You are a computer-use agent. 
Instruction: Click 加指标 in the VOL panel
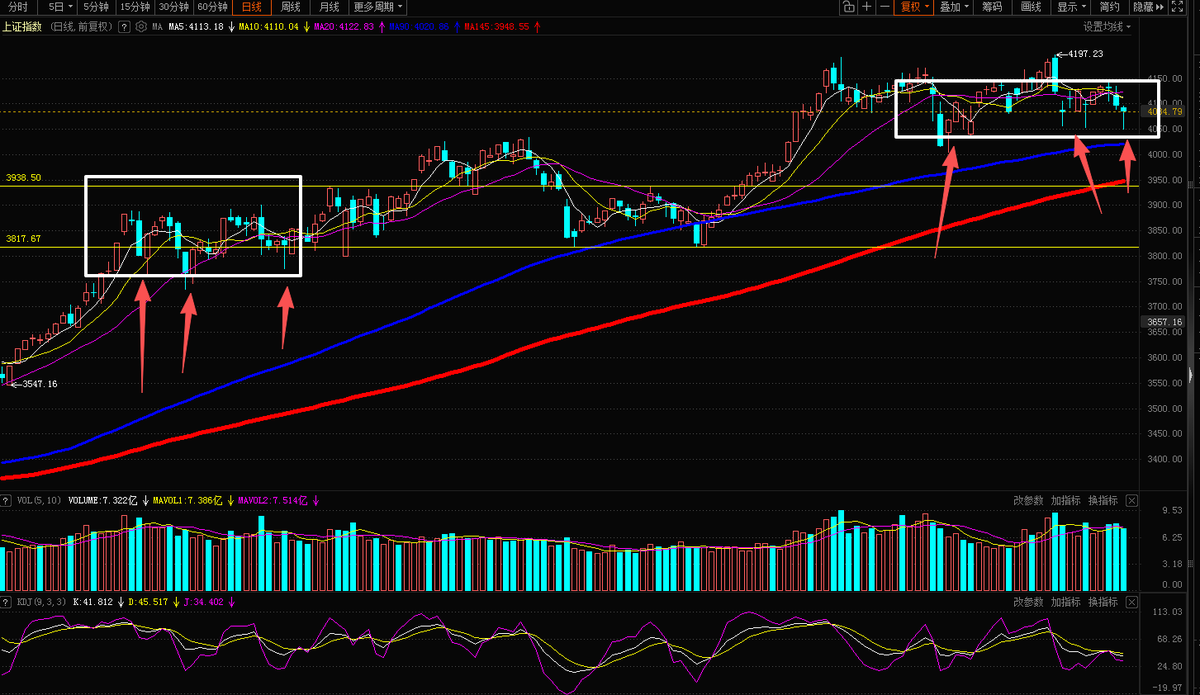coord(1065,500)
